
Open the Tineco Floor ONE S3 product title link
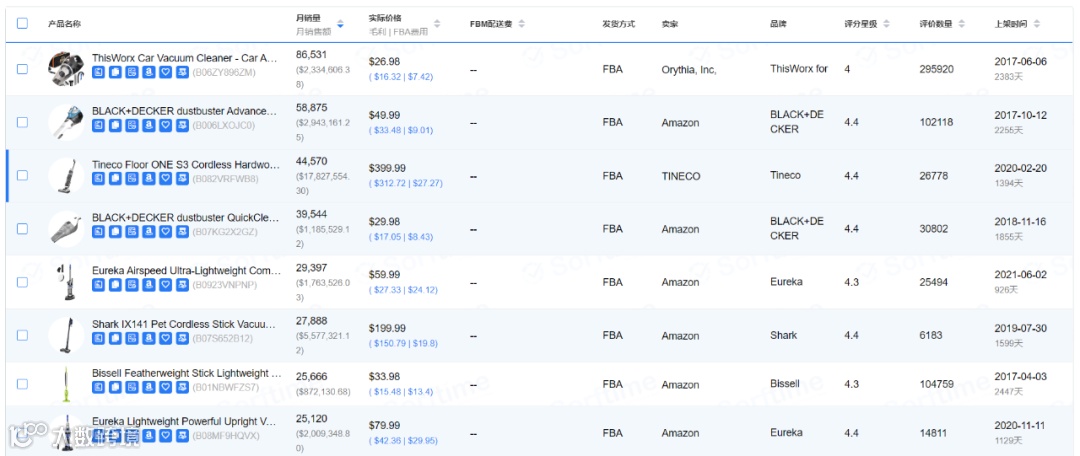click(185, 164)
